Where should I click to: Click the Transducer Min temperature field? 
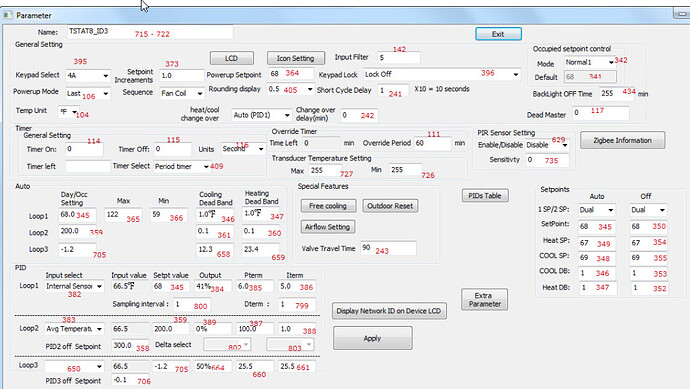(x=405, y=170)
